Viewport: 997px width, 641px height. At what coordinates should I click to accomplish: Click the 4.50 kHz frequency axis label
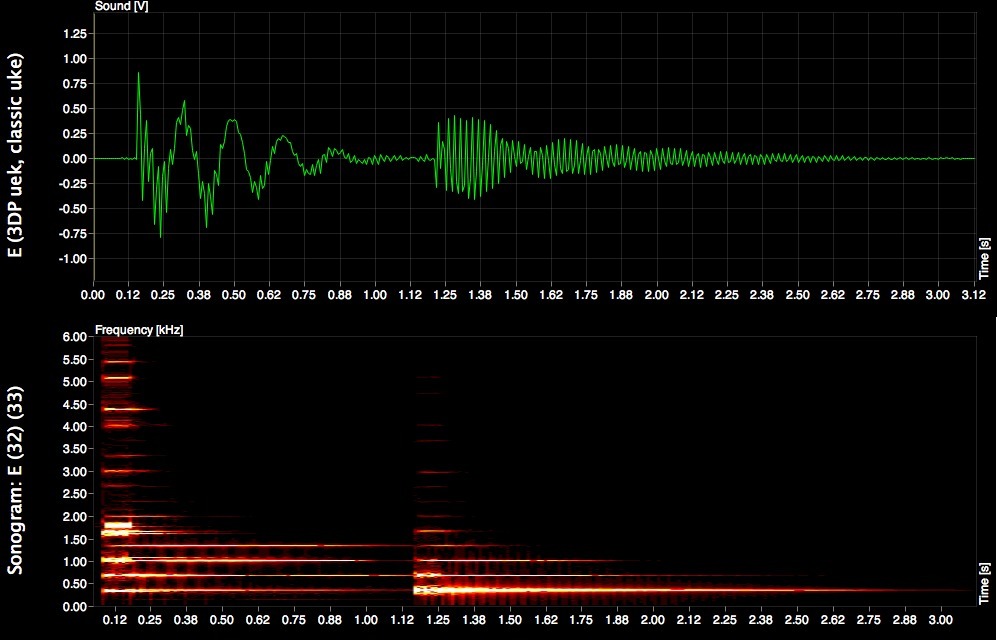[75, 404]
